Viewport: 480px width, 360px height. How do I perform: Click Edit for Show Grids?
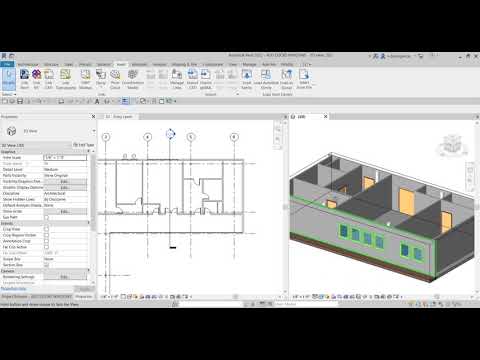tap(65, 211)
